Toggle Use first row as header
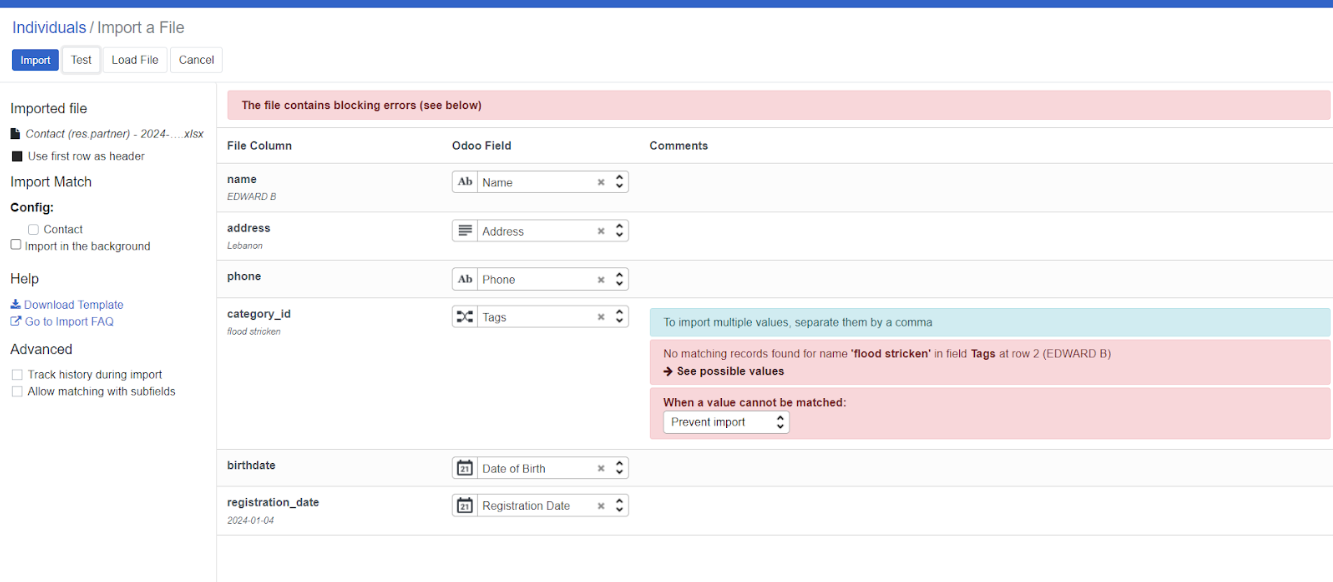This screenshot has width=1333, height=582. (x=17, y=156)
